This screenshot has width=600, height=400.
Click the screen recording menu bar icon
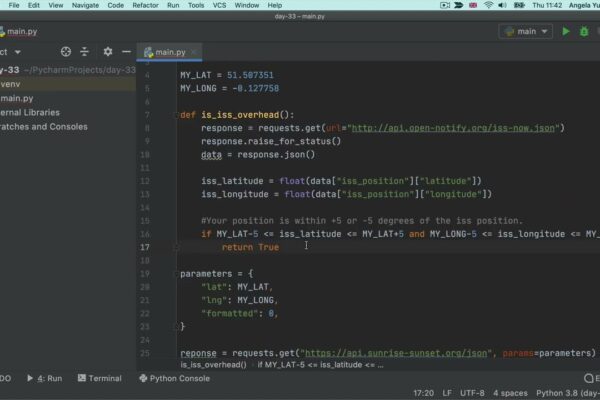[x=445, y=5]
